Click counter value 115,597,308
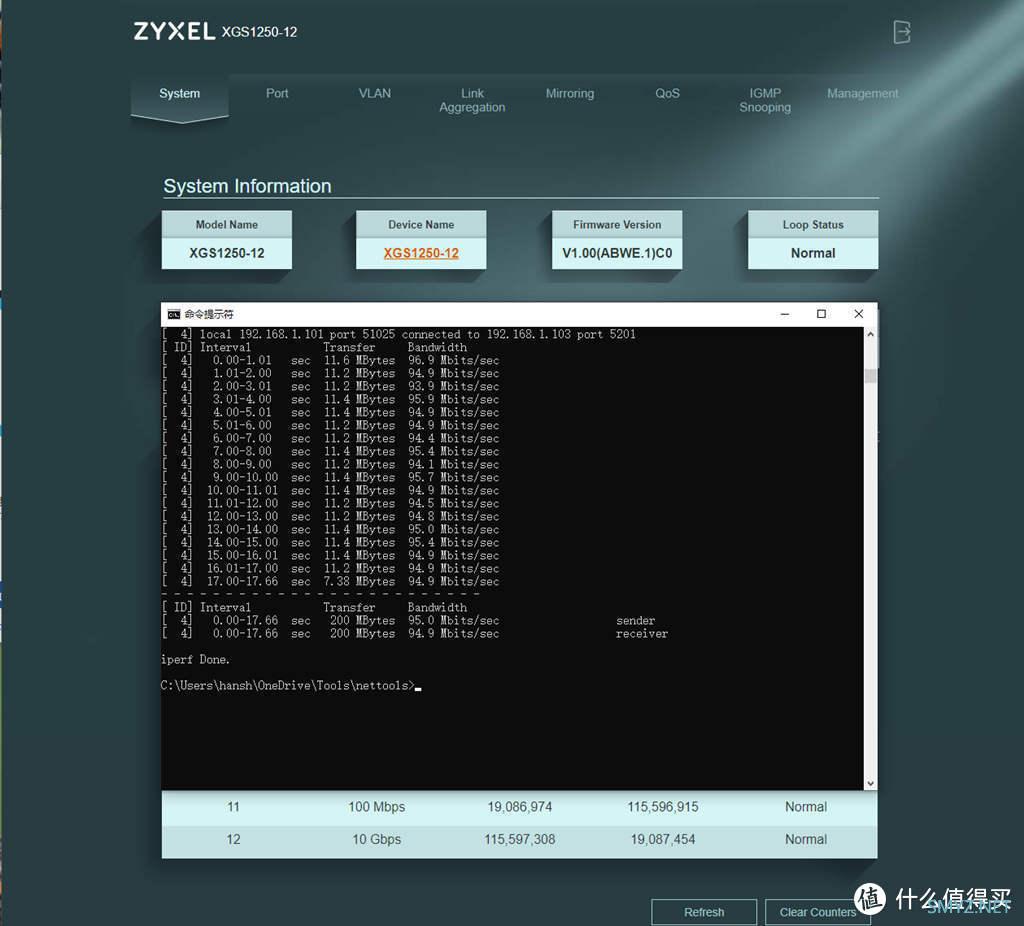 tap(520, 840)
